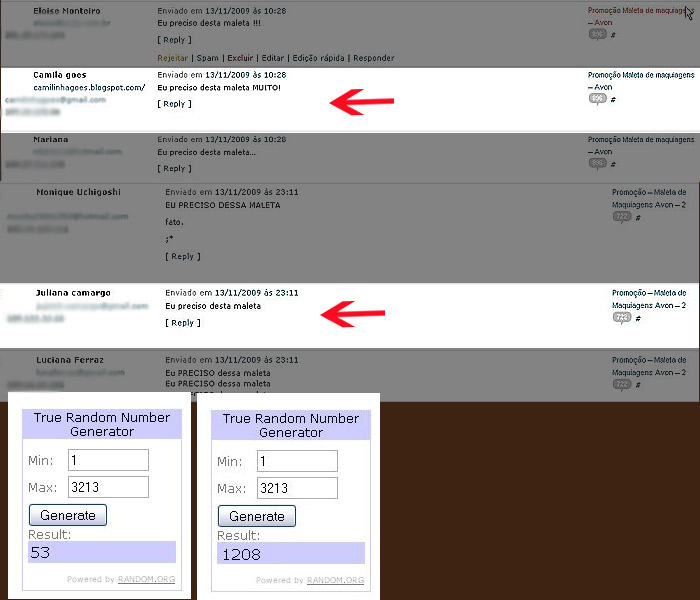Click Reply under Camila goes' comment
This screenshot has width=700, height=600.
coord(174,104)
